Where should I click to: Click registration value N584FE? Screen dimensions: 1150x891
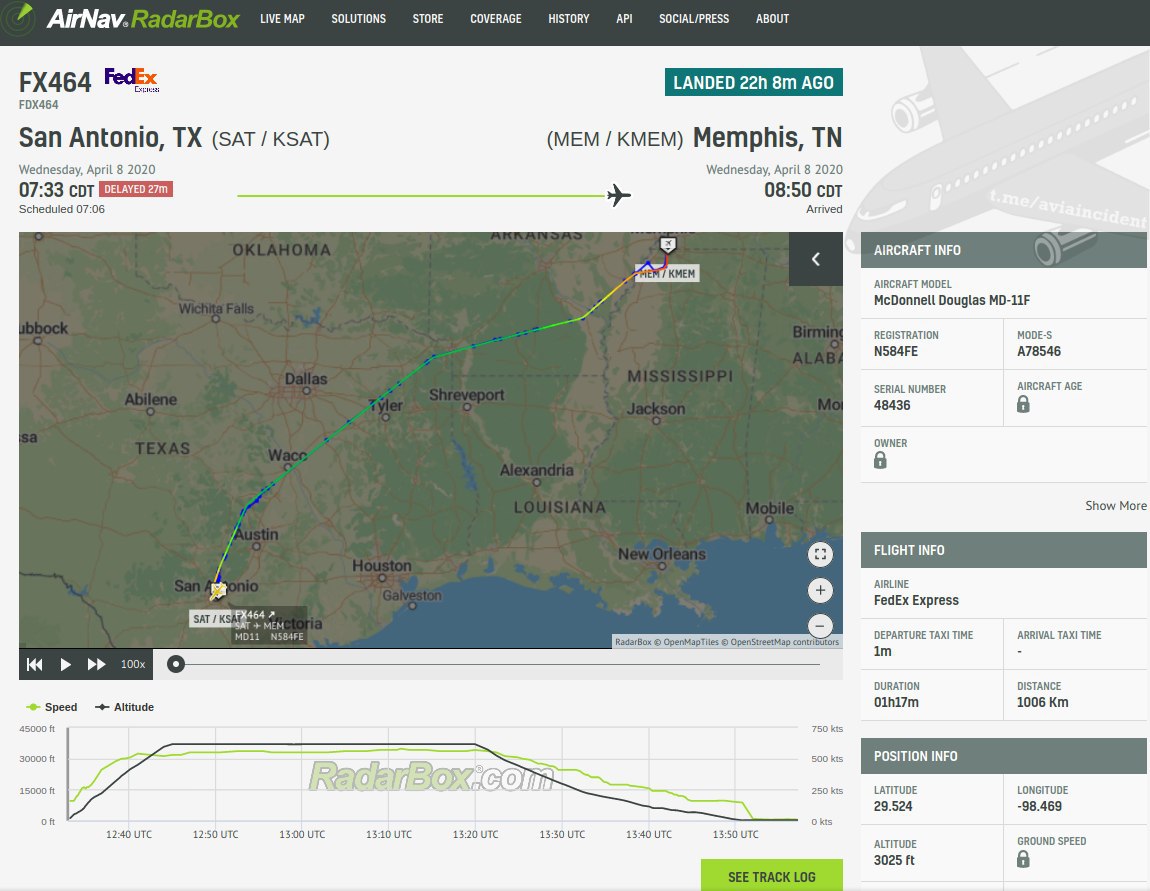click(x=896, y=351)
